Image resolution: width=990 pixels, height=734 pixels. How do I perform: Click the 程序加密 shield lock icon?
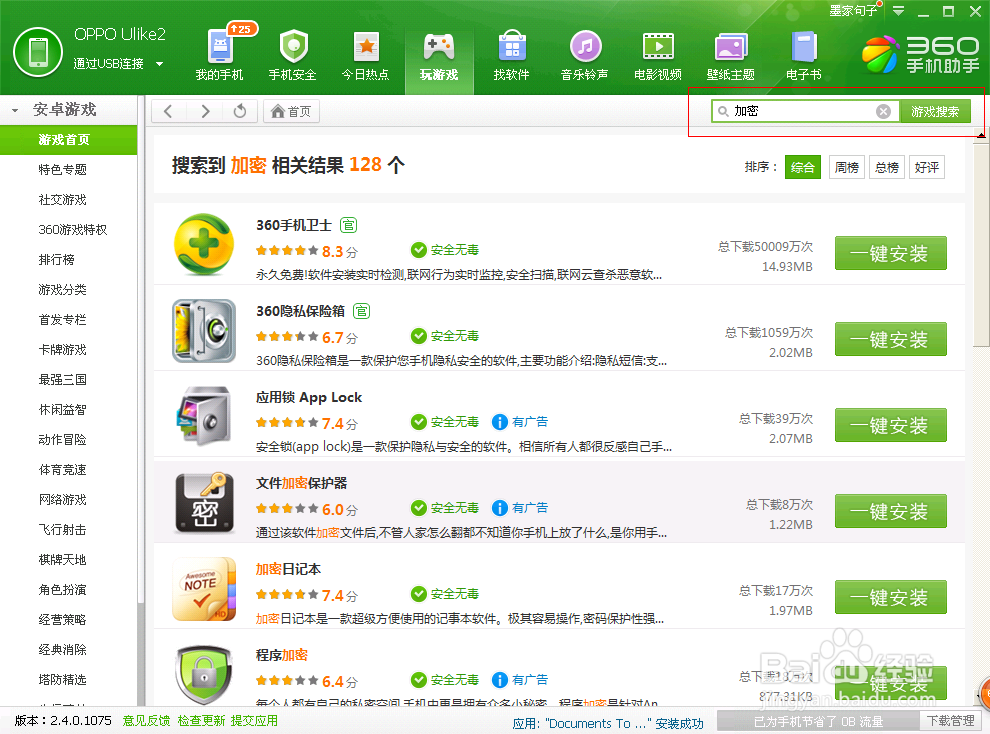(x=204, y=674)
